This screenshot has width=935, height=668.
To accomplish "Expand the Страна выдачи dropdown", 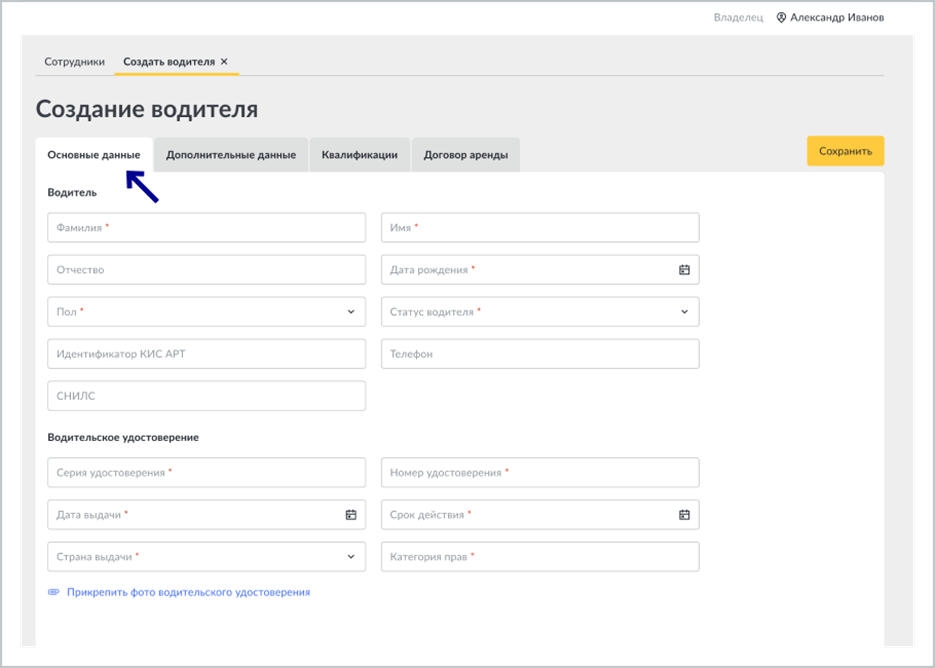I will pyautogui.click(x=206, y=556).
